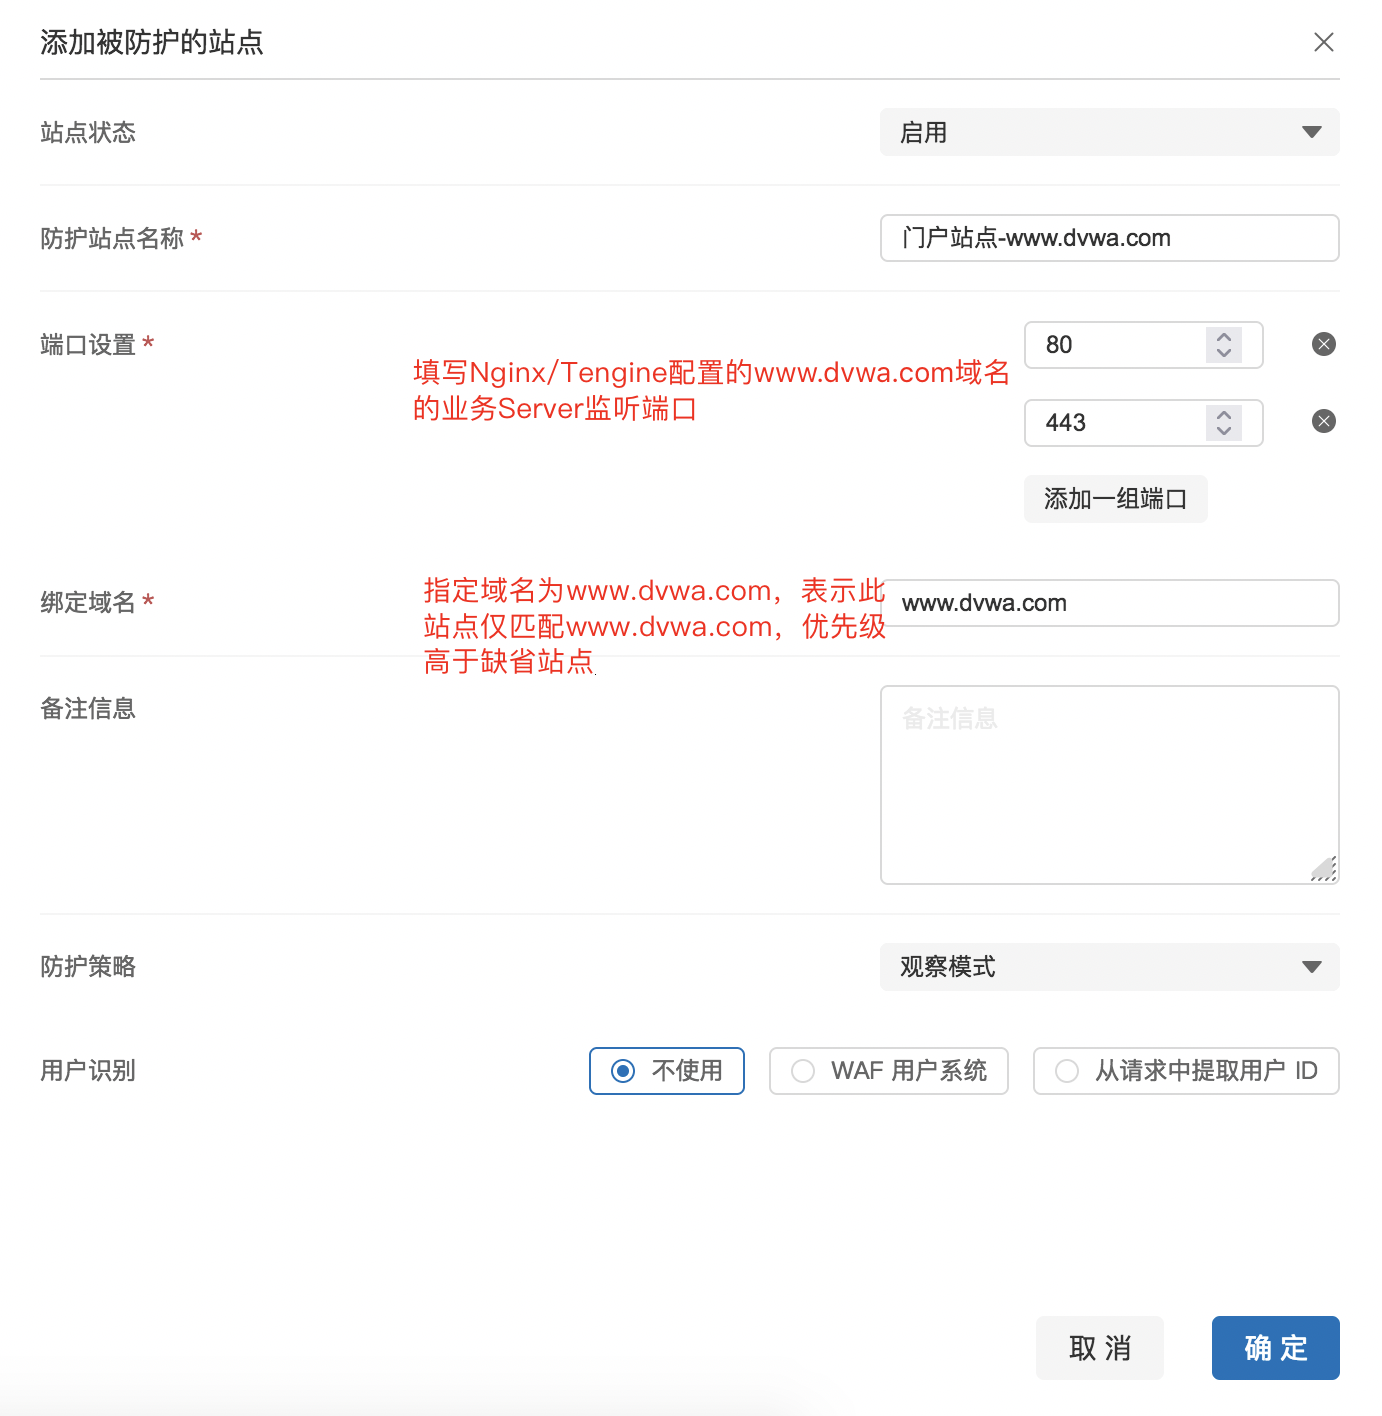The image size is (1382, 1416).
Task: Decrease port 443 value with down arrow
Action: pyautogui.click(x=1224, y=431)
